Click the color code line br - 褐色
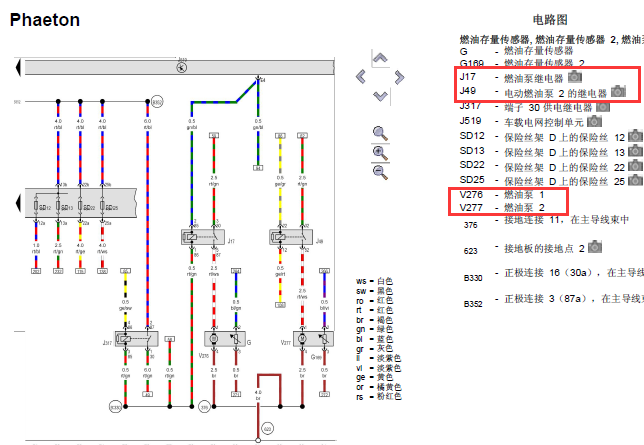The width and height of the screenshot is (644, 445). tap(374, 320)
